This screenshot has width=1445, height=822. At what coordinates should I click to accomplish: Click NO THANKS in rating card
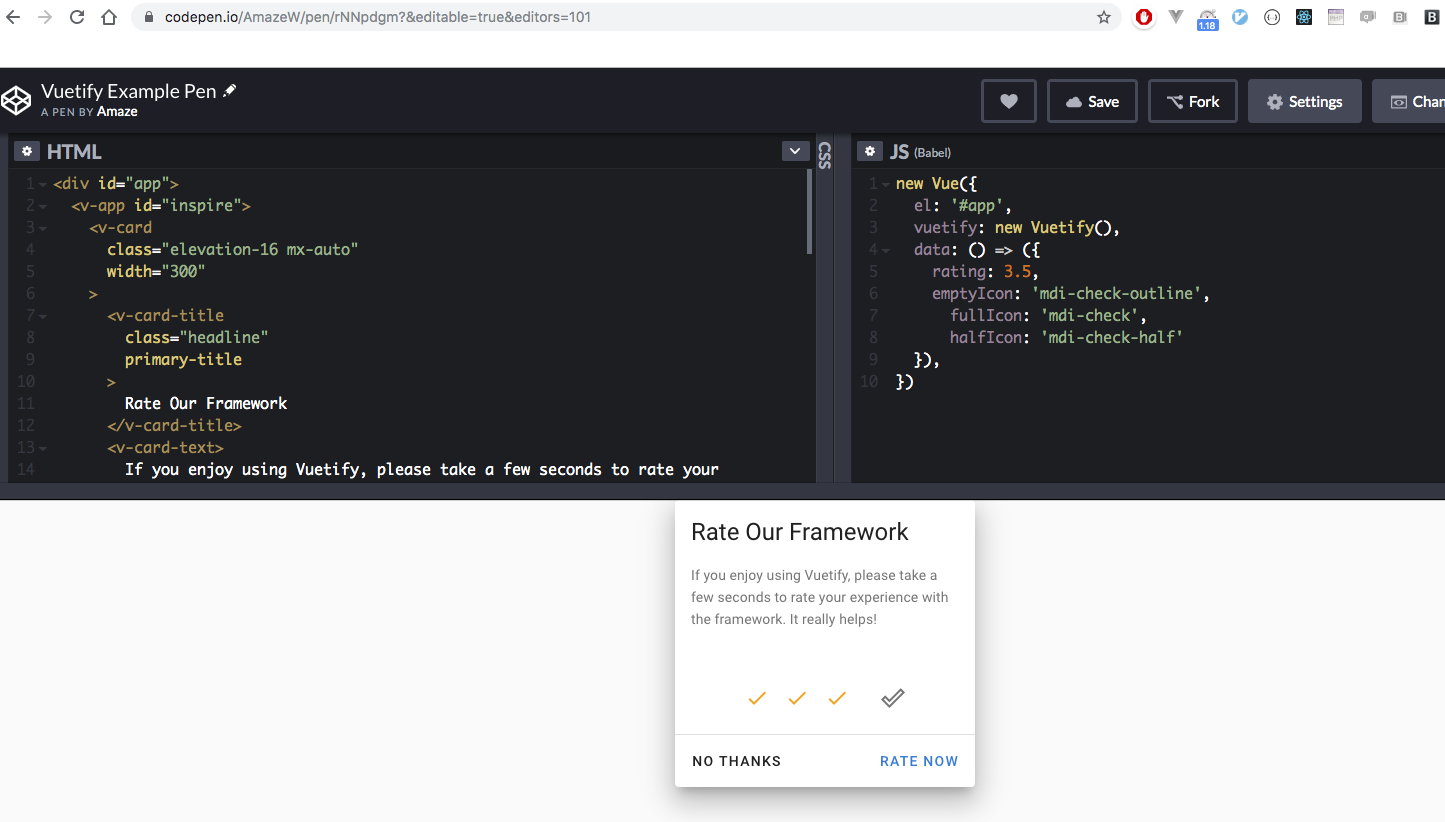pos(737,761)
